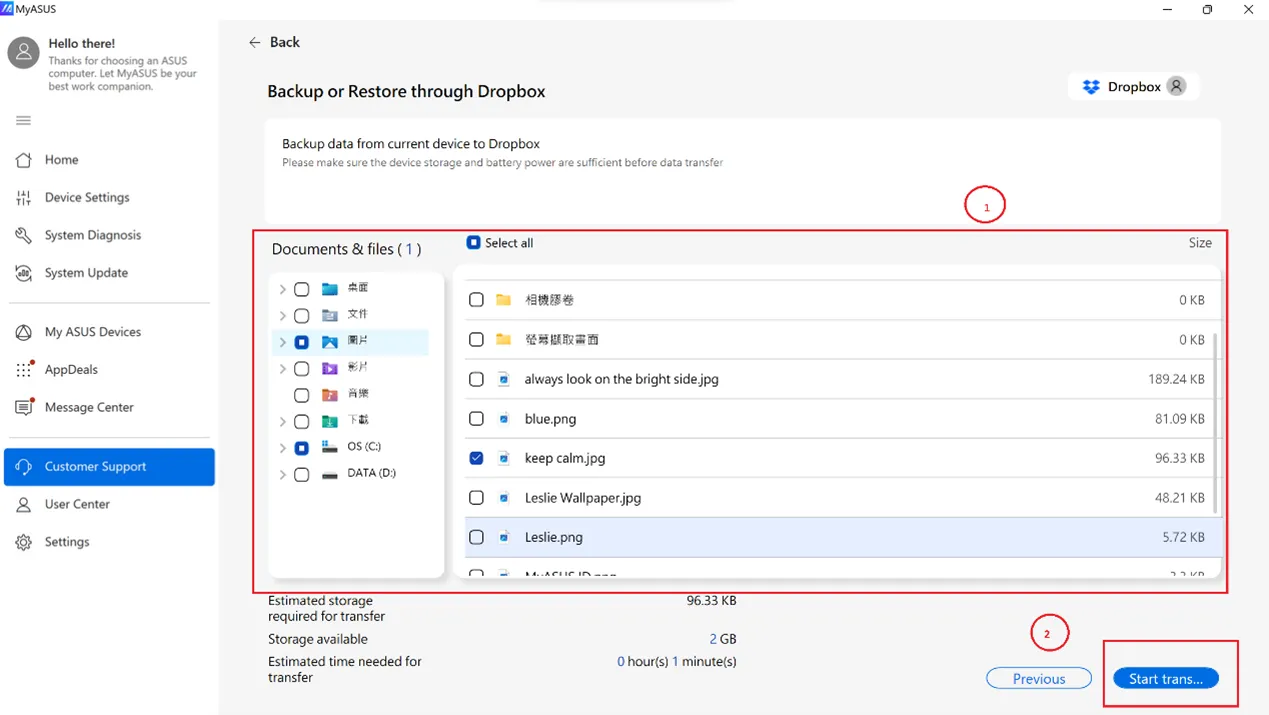Enable the Select all checkbox
This screenshot has width=1269, height=715.
point(472,242)
